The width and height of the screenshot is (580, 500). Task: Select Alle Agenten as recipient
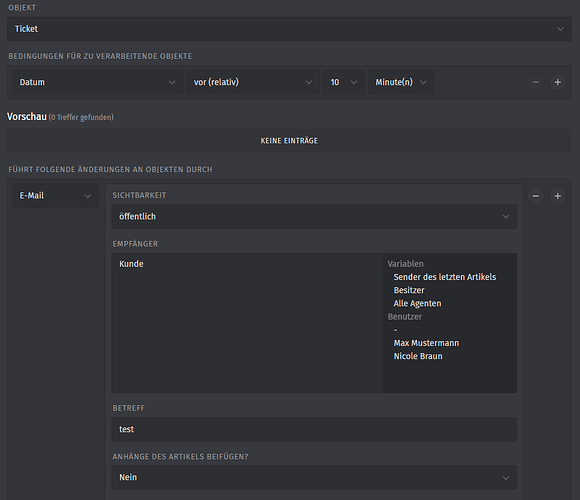click(417, 304)
